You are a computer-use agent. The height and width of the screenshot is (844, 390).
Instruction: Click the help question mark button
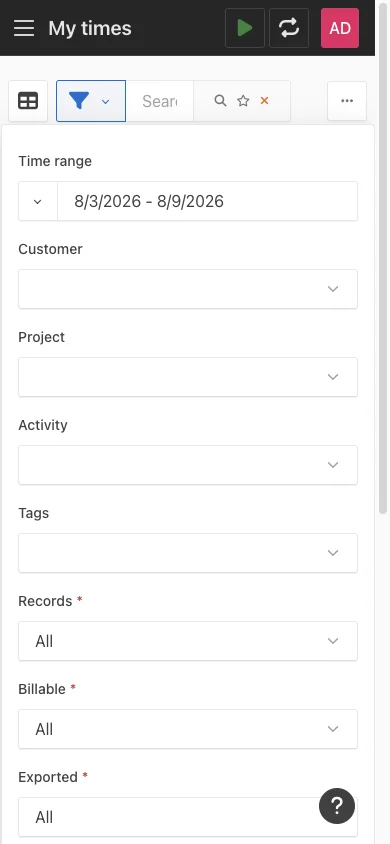coord(337,806)
